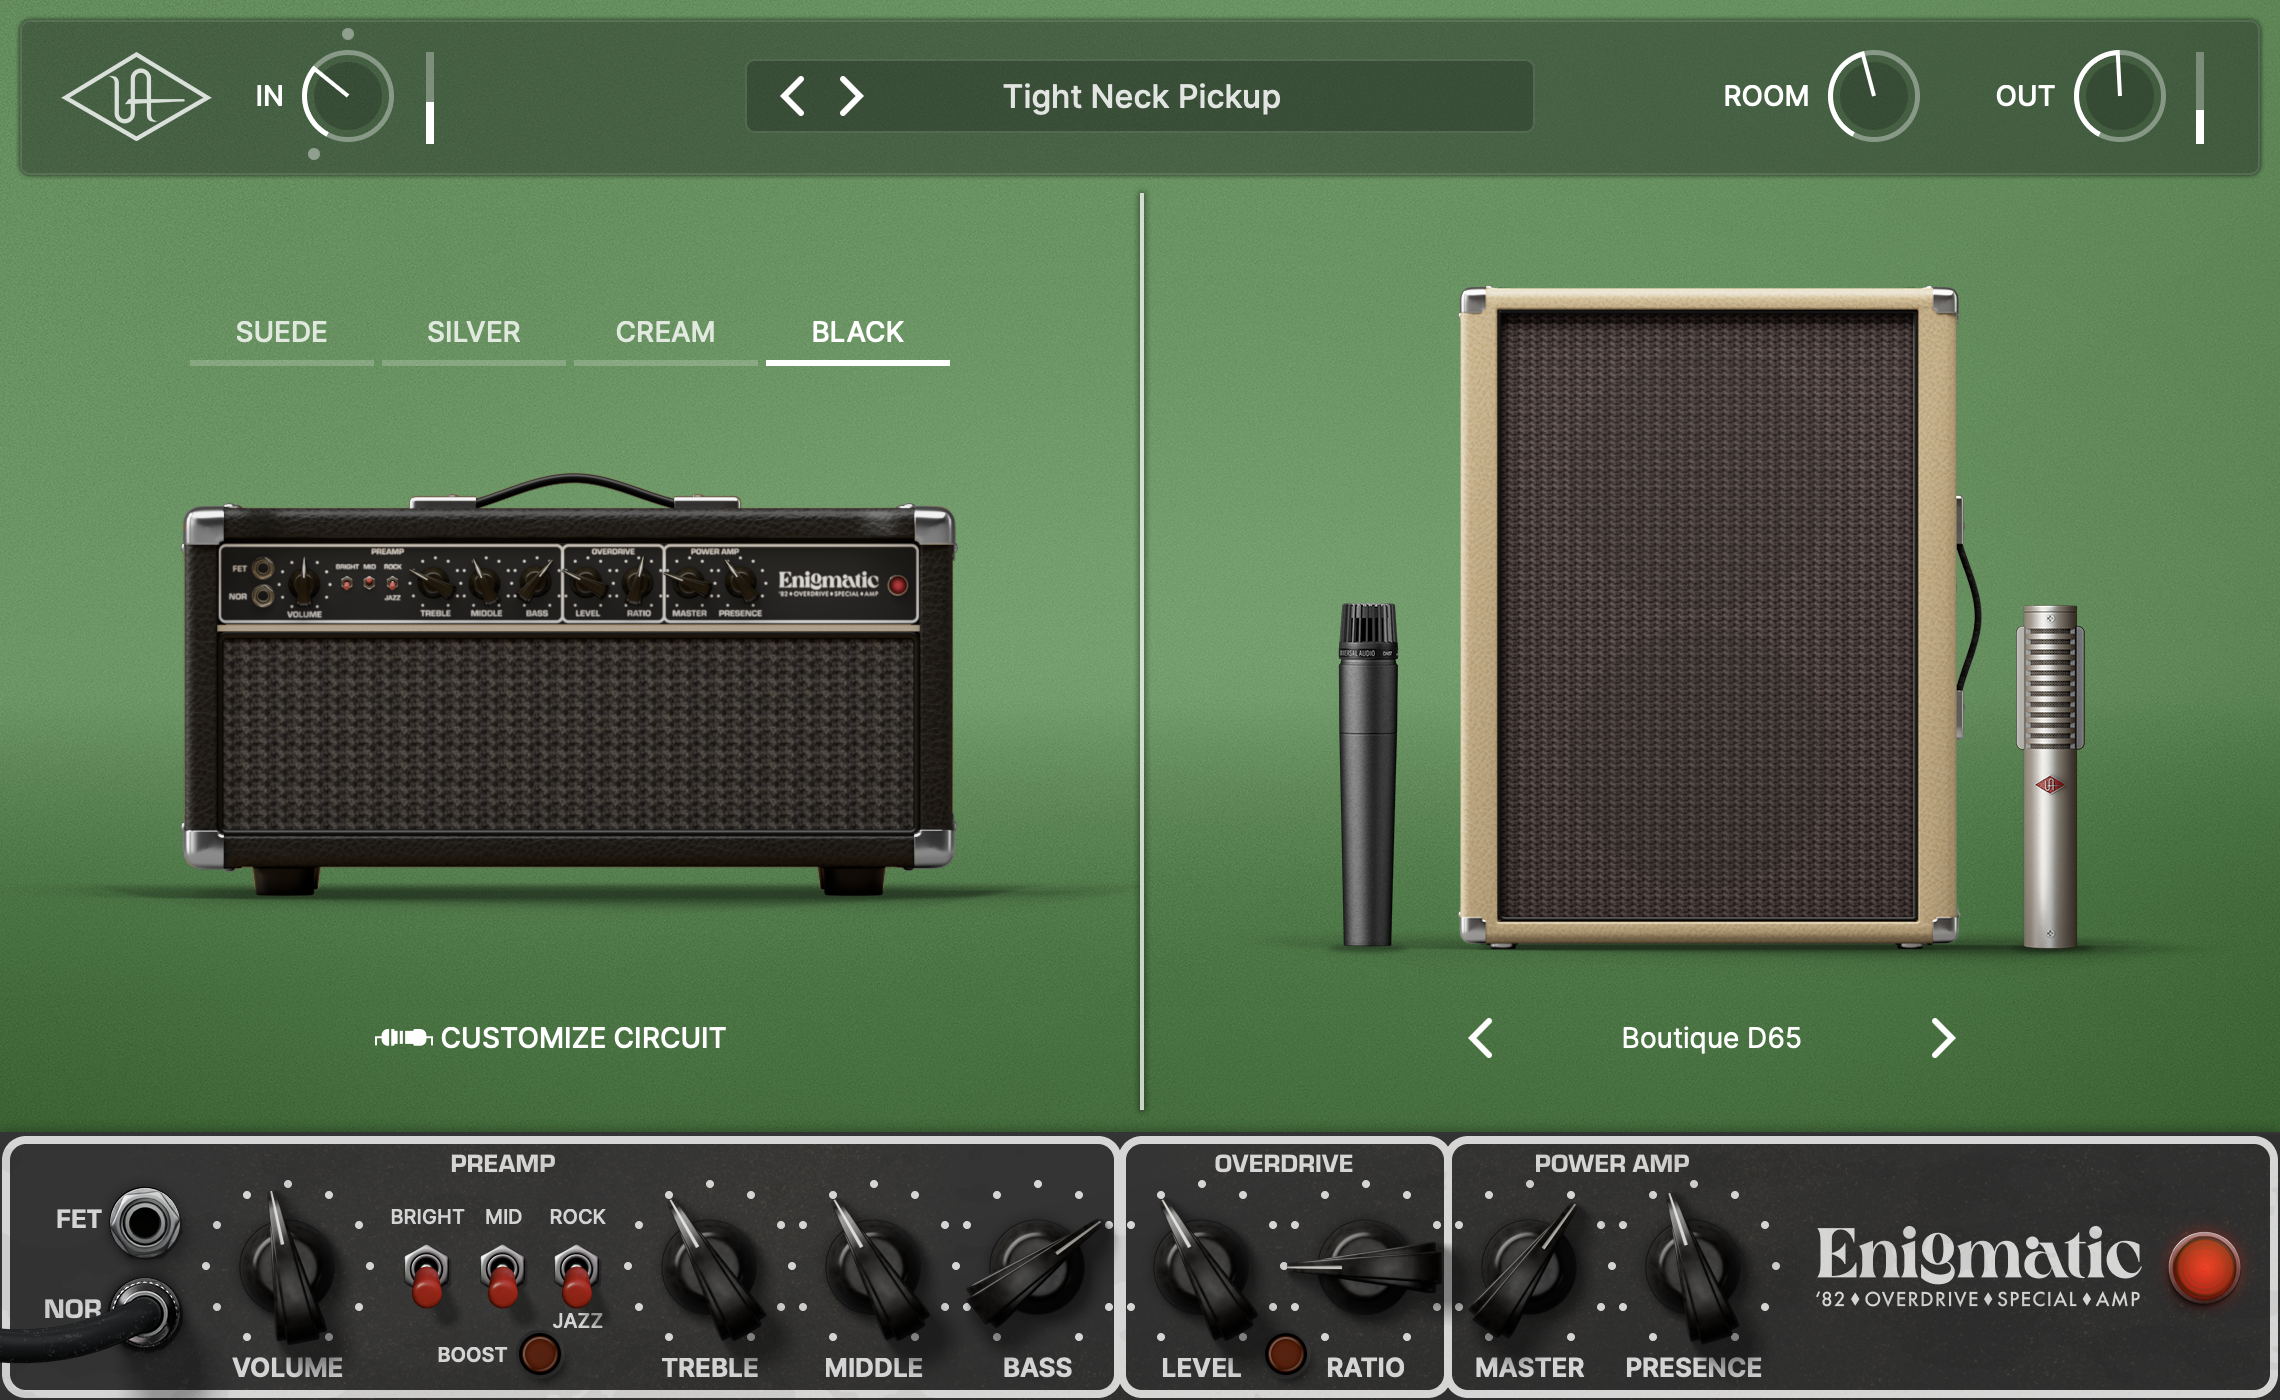Screen dimensions: 2280x1400
Task: Adjust the ROOM knob
Action: [1873, 96]
